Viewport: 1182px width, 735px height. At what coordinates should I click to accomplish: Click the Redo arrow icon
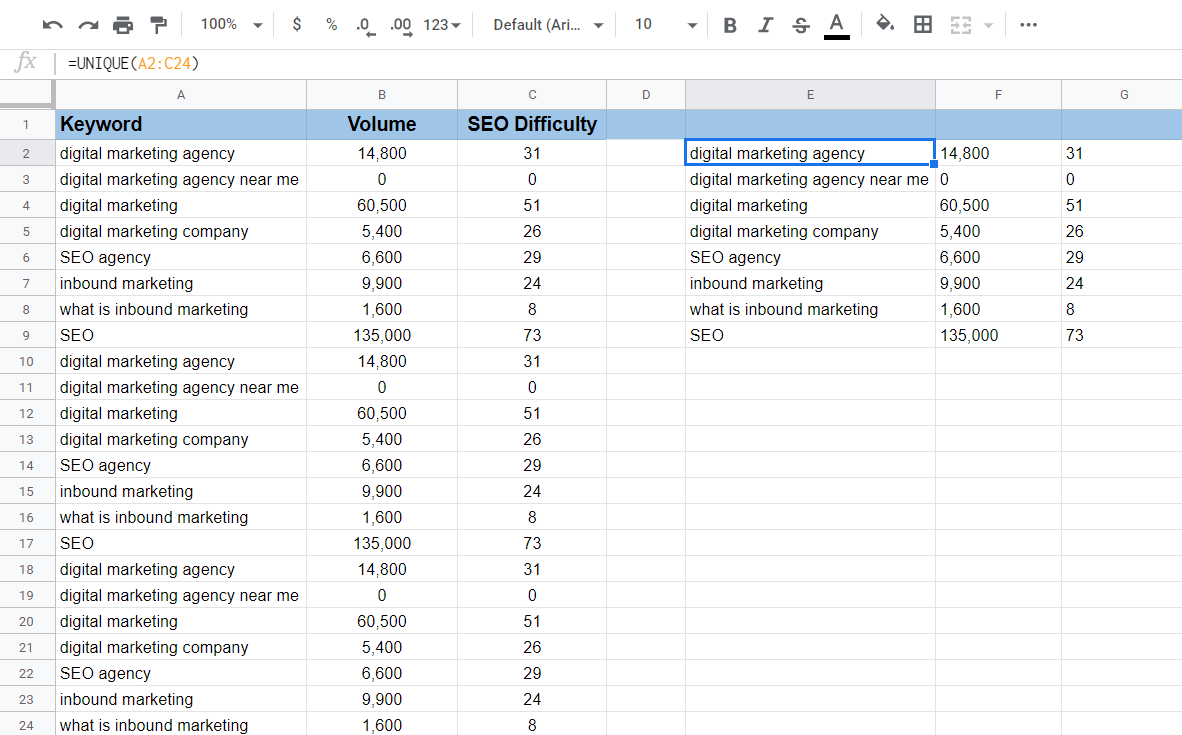pyautogui.click(x=88, y=25)
